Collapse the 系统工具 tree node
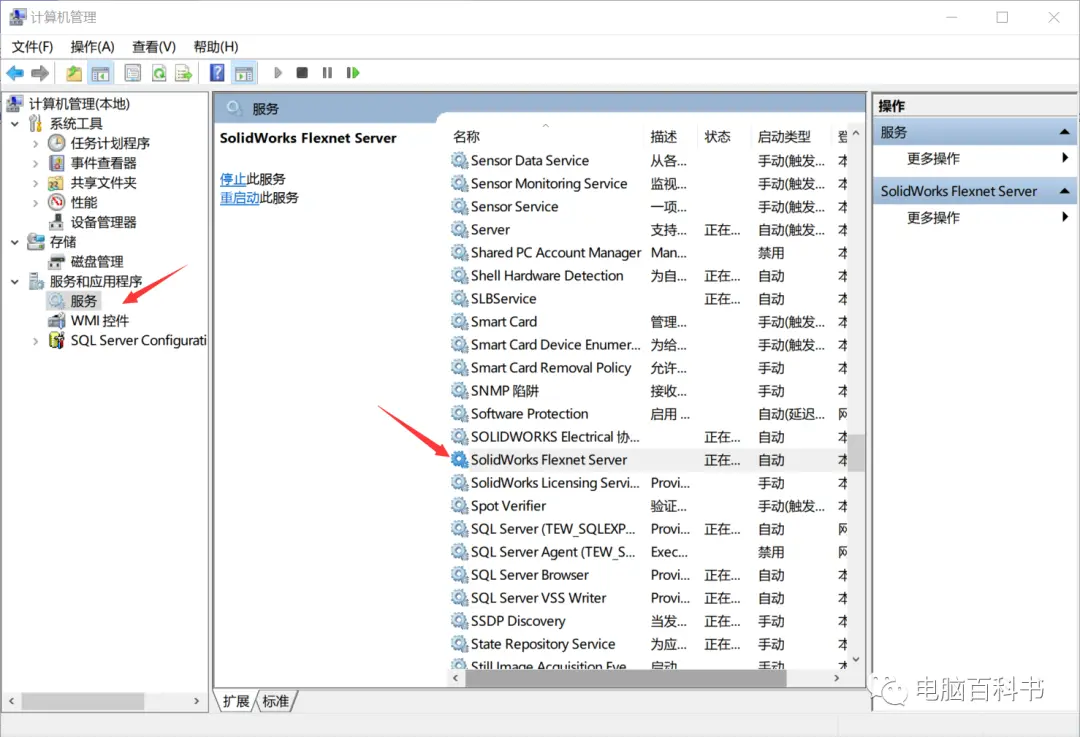1080x737 pixels. click(x=14, y=124)
